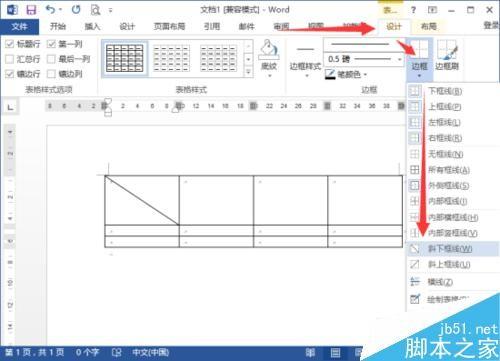Switch to the Page Layout (页面布局) tab
Viewport: 500px width, 361px height.
coord(169,26)
